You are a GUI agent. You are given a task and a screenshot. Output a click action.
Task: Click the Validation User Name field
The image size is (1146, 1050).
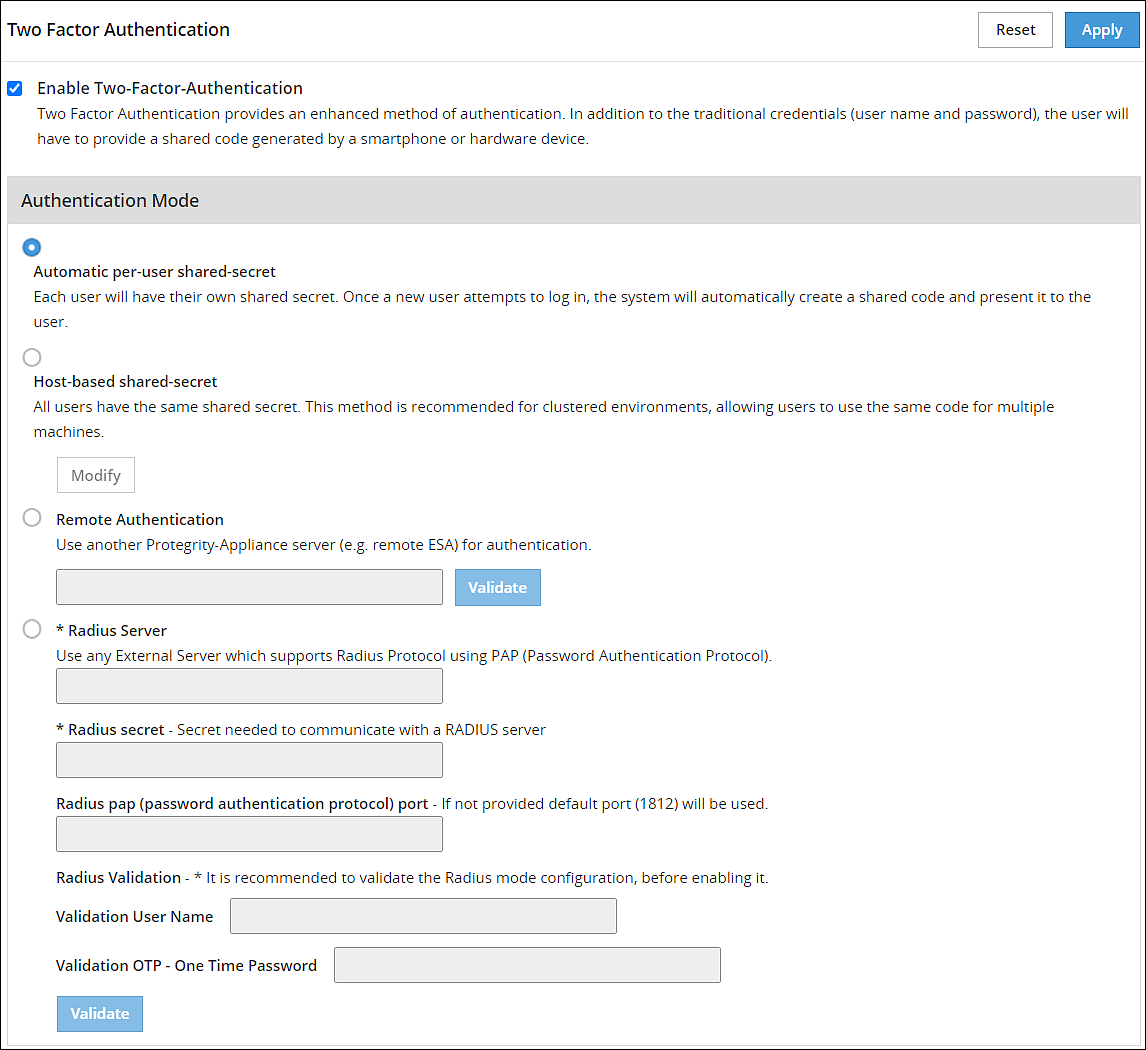423,916
